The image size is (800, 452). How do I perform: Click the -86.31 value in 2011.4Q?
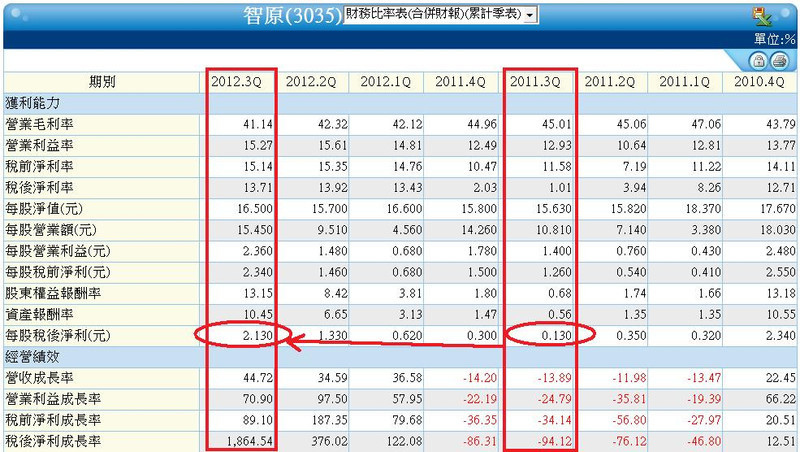click(480, 441)
